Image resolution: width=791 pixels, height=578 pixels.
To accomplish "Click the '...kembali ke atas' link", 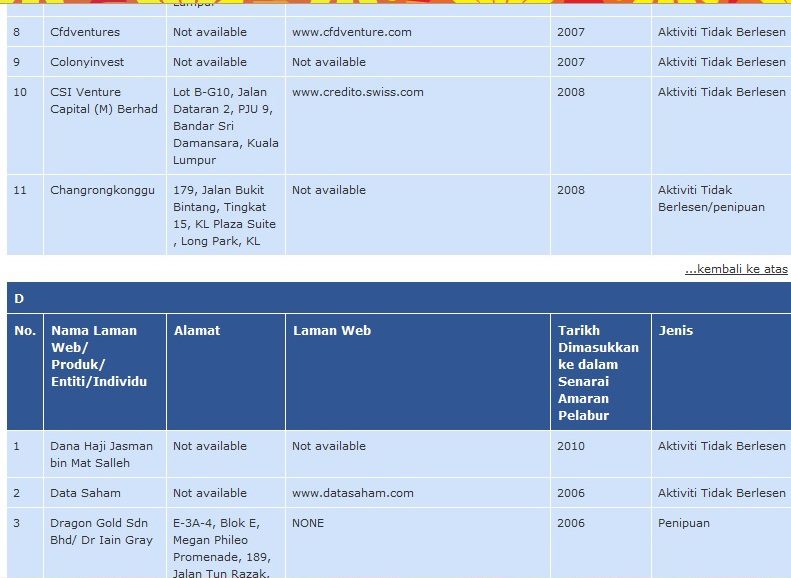I will (736, 269).
